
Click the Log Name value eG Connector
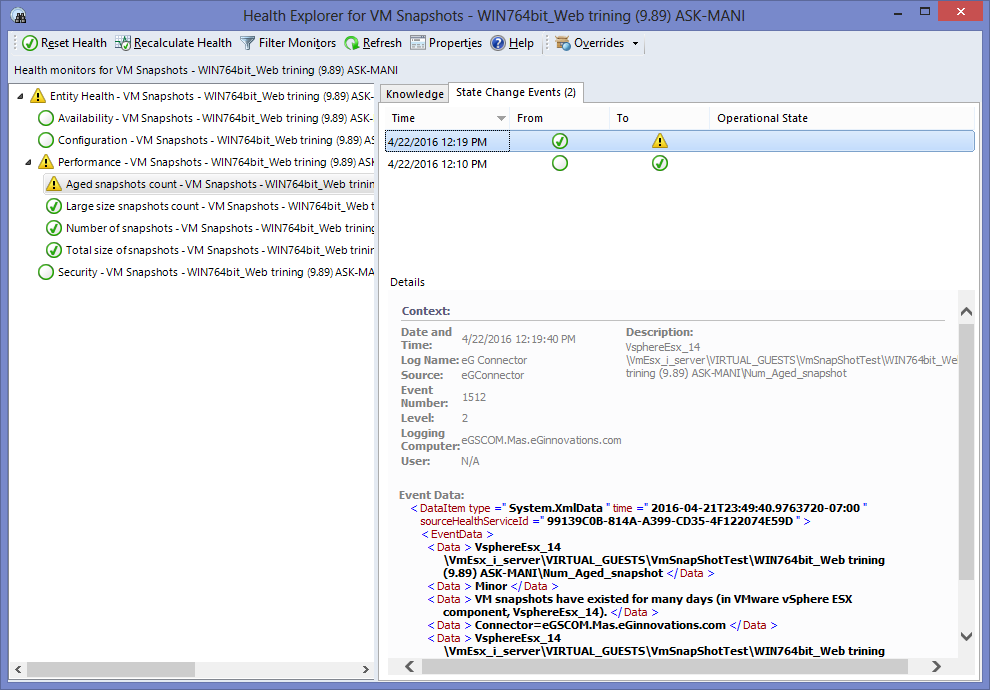(494, 360)
